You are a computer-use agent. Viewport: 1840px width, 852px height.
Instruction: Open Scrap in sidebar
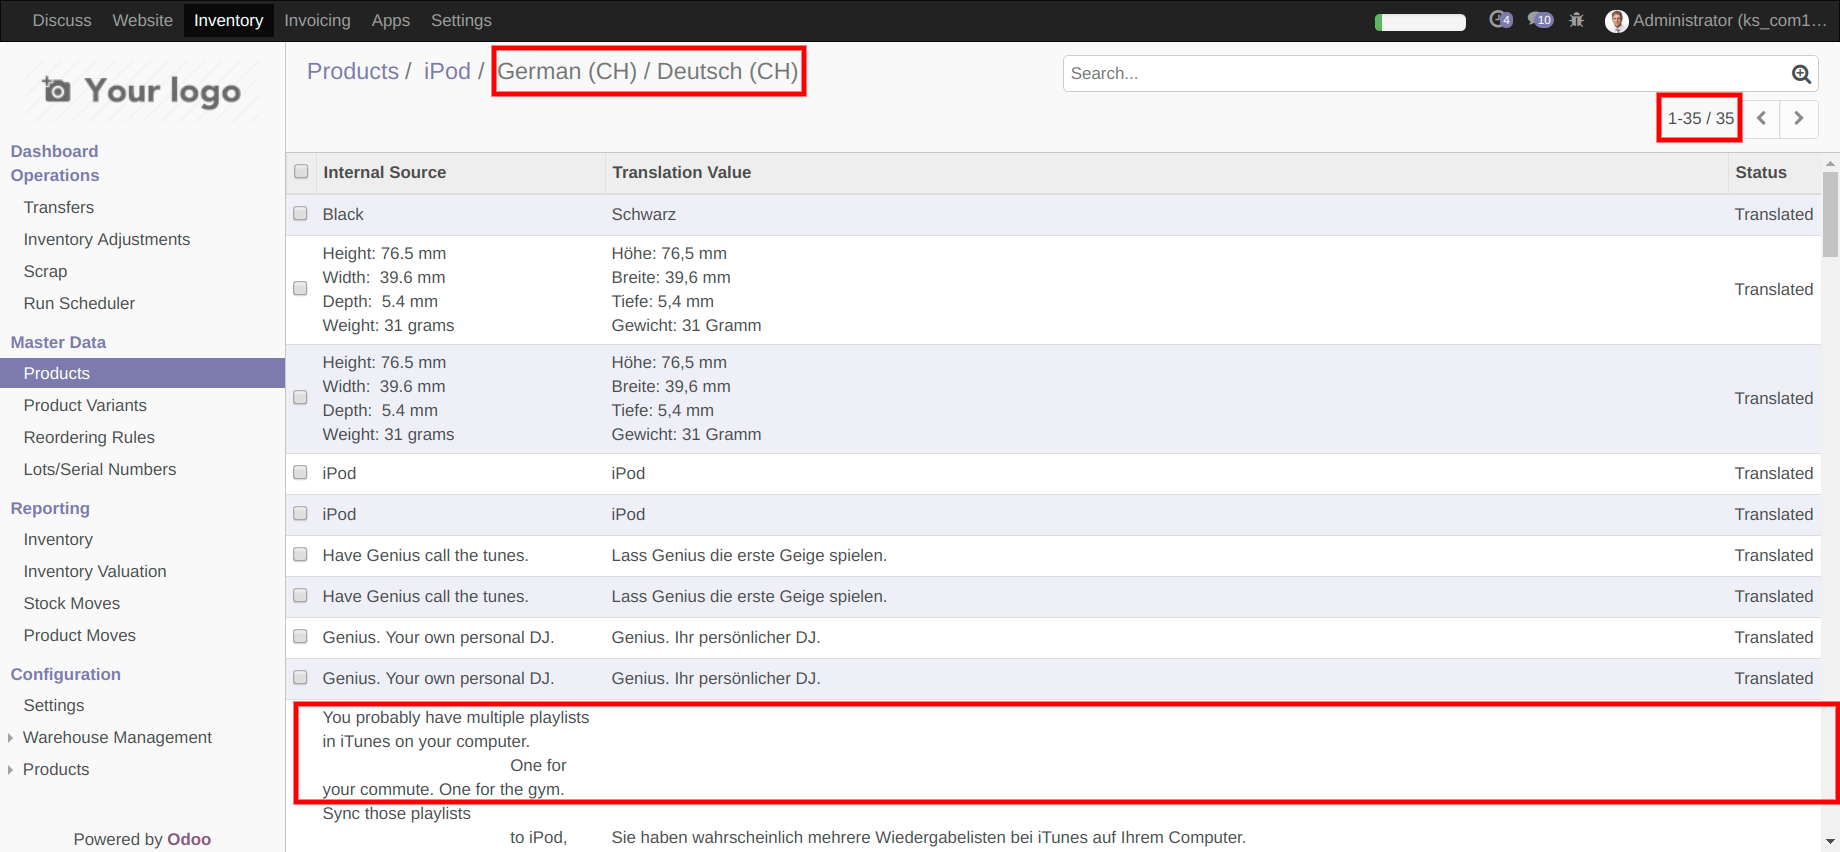click(x=45, y=271)
